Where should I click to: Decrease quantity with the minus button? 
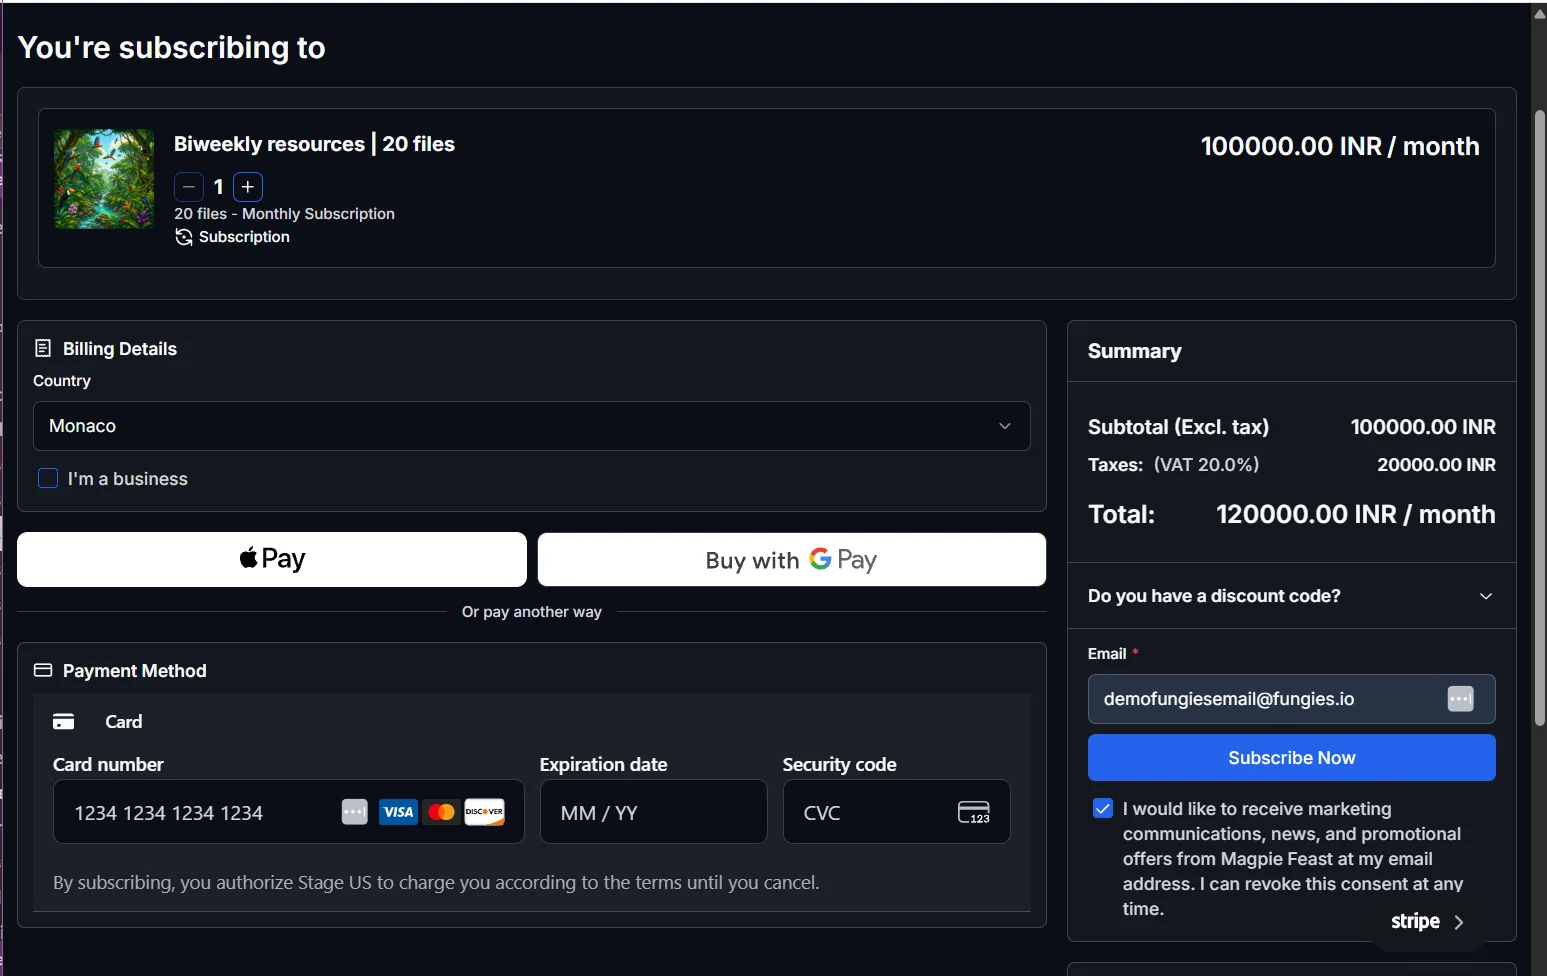189,187
